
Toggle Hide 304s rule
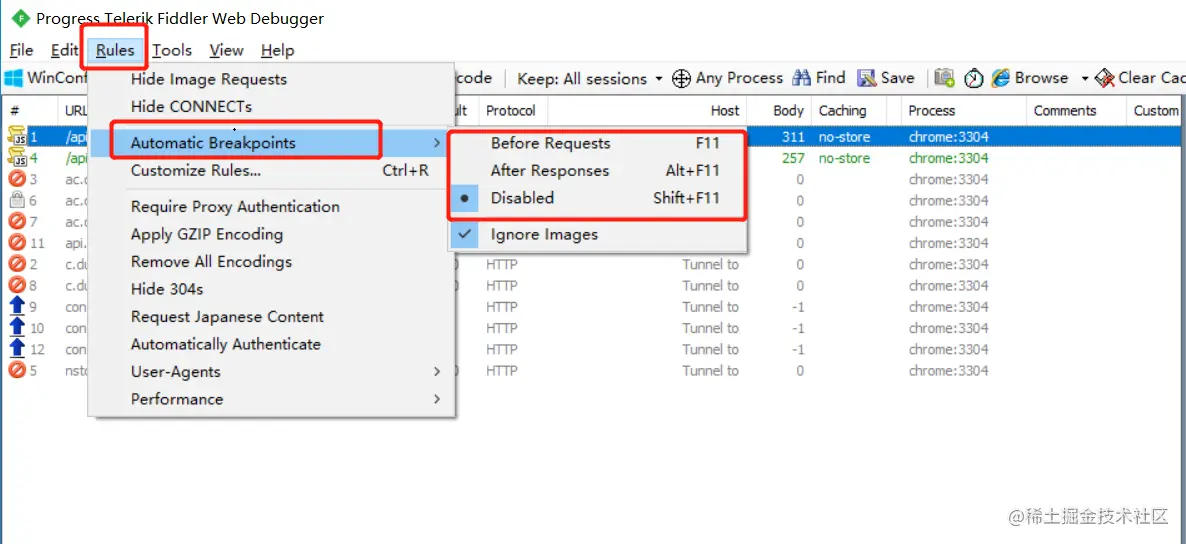pyautogui.click(x=272, y=289)
